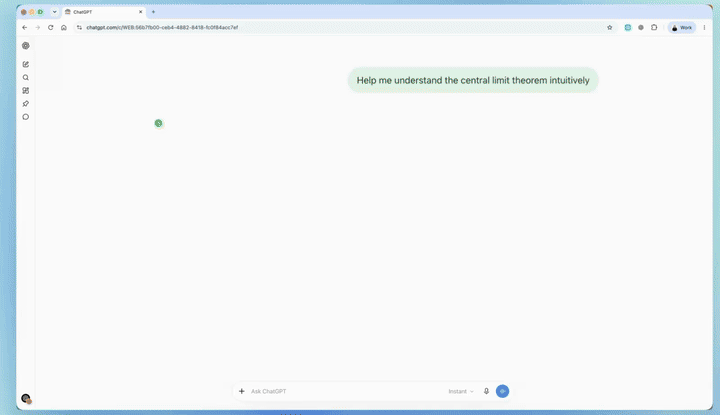
Task: Click the ChatGPT logo in sidebar
Action: coord(26,45)
